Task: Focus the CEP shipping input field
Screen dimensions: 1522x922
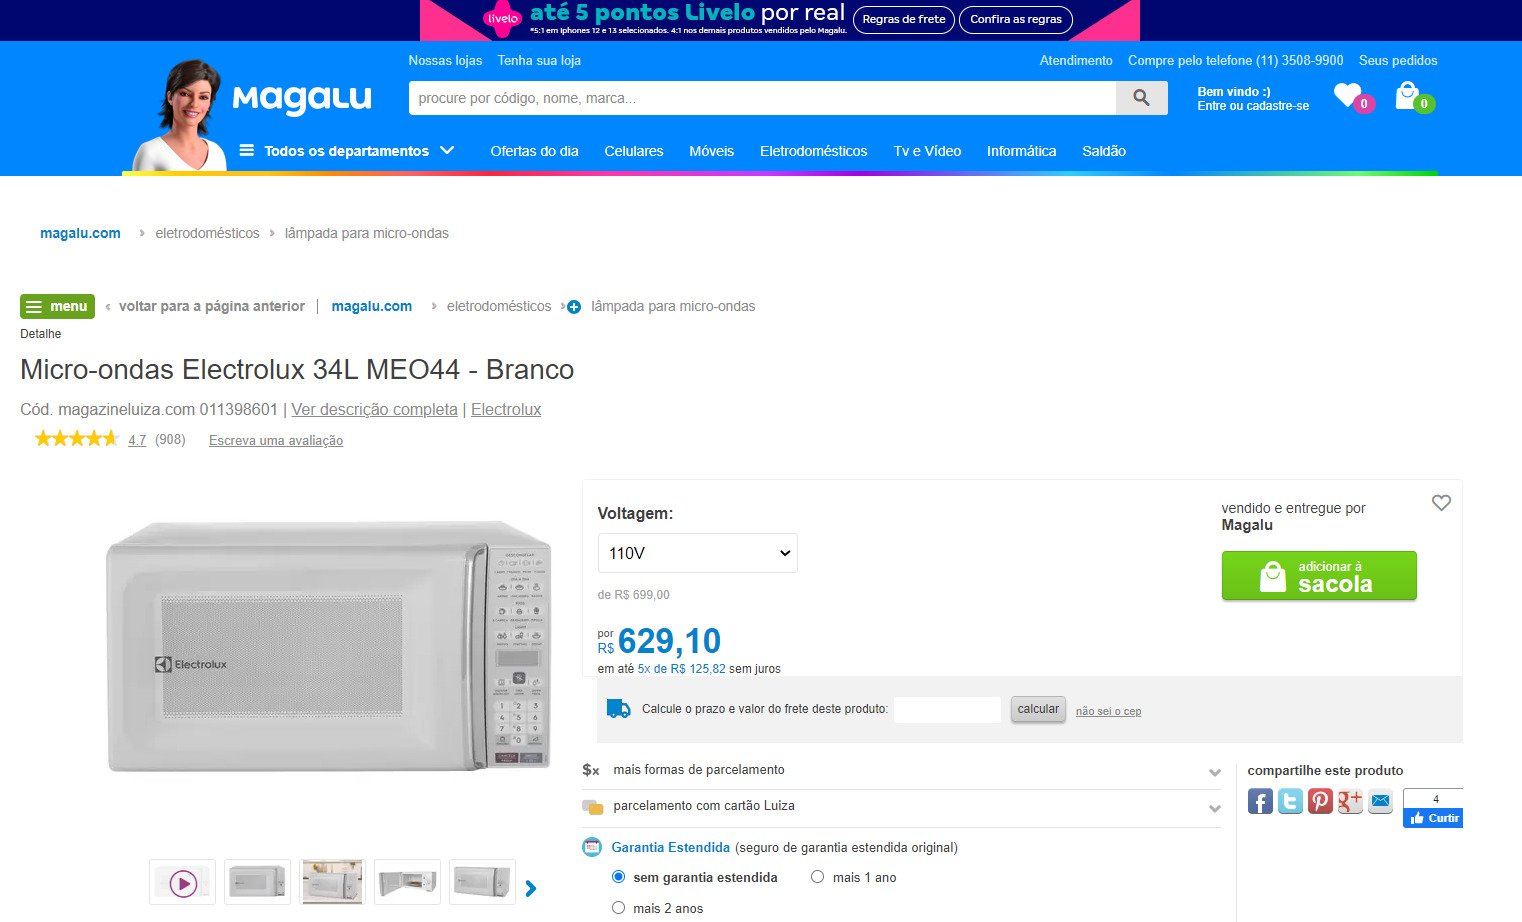Action: point(947,709)
